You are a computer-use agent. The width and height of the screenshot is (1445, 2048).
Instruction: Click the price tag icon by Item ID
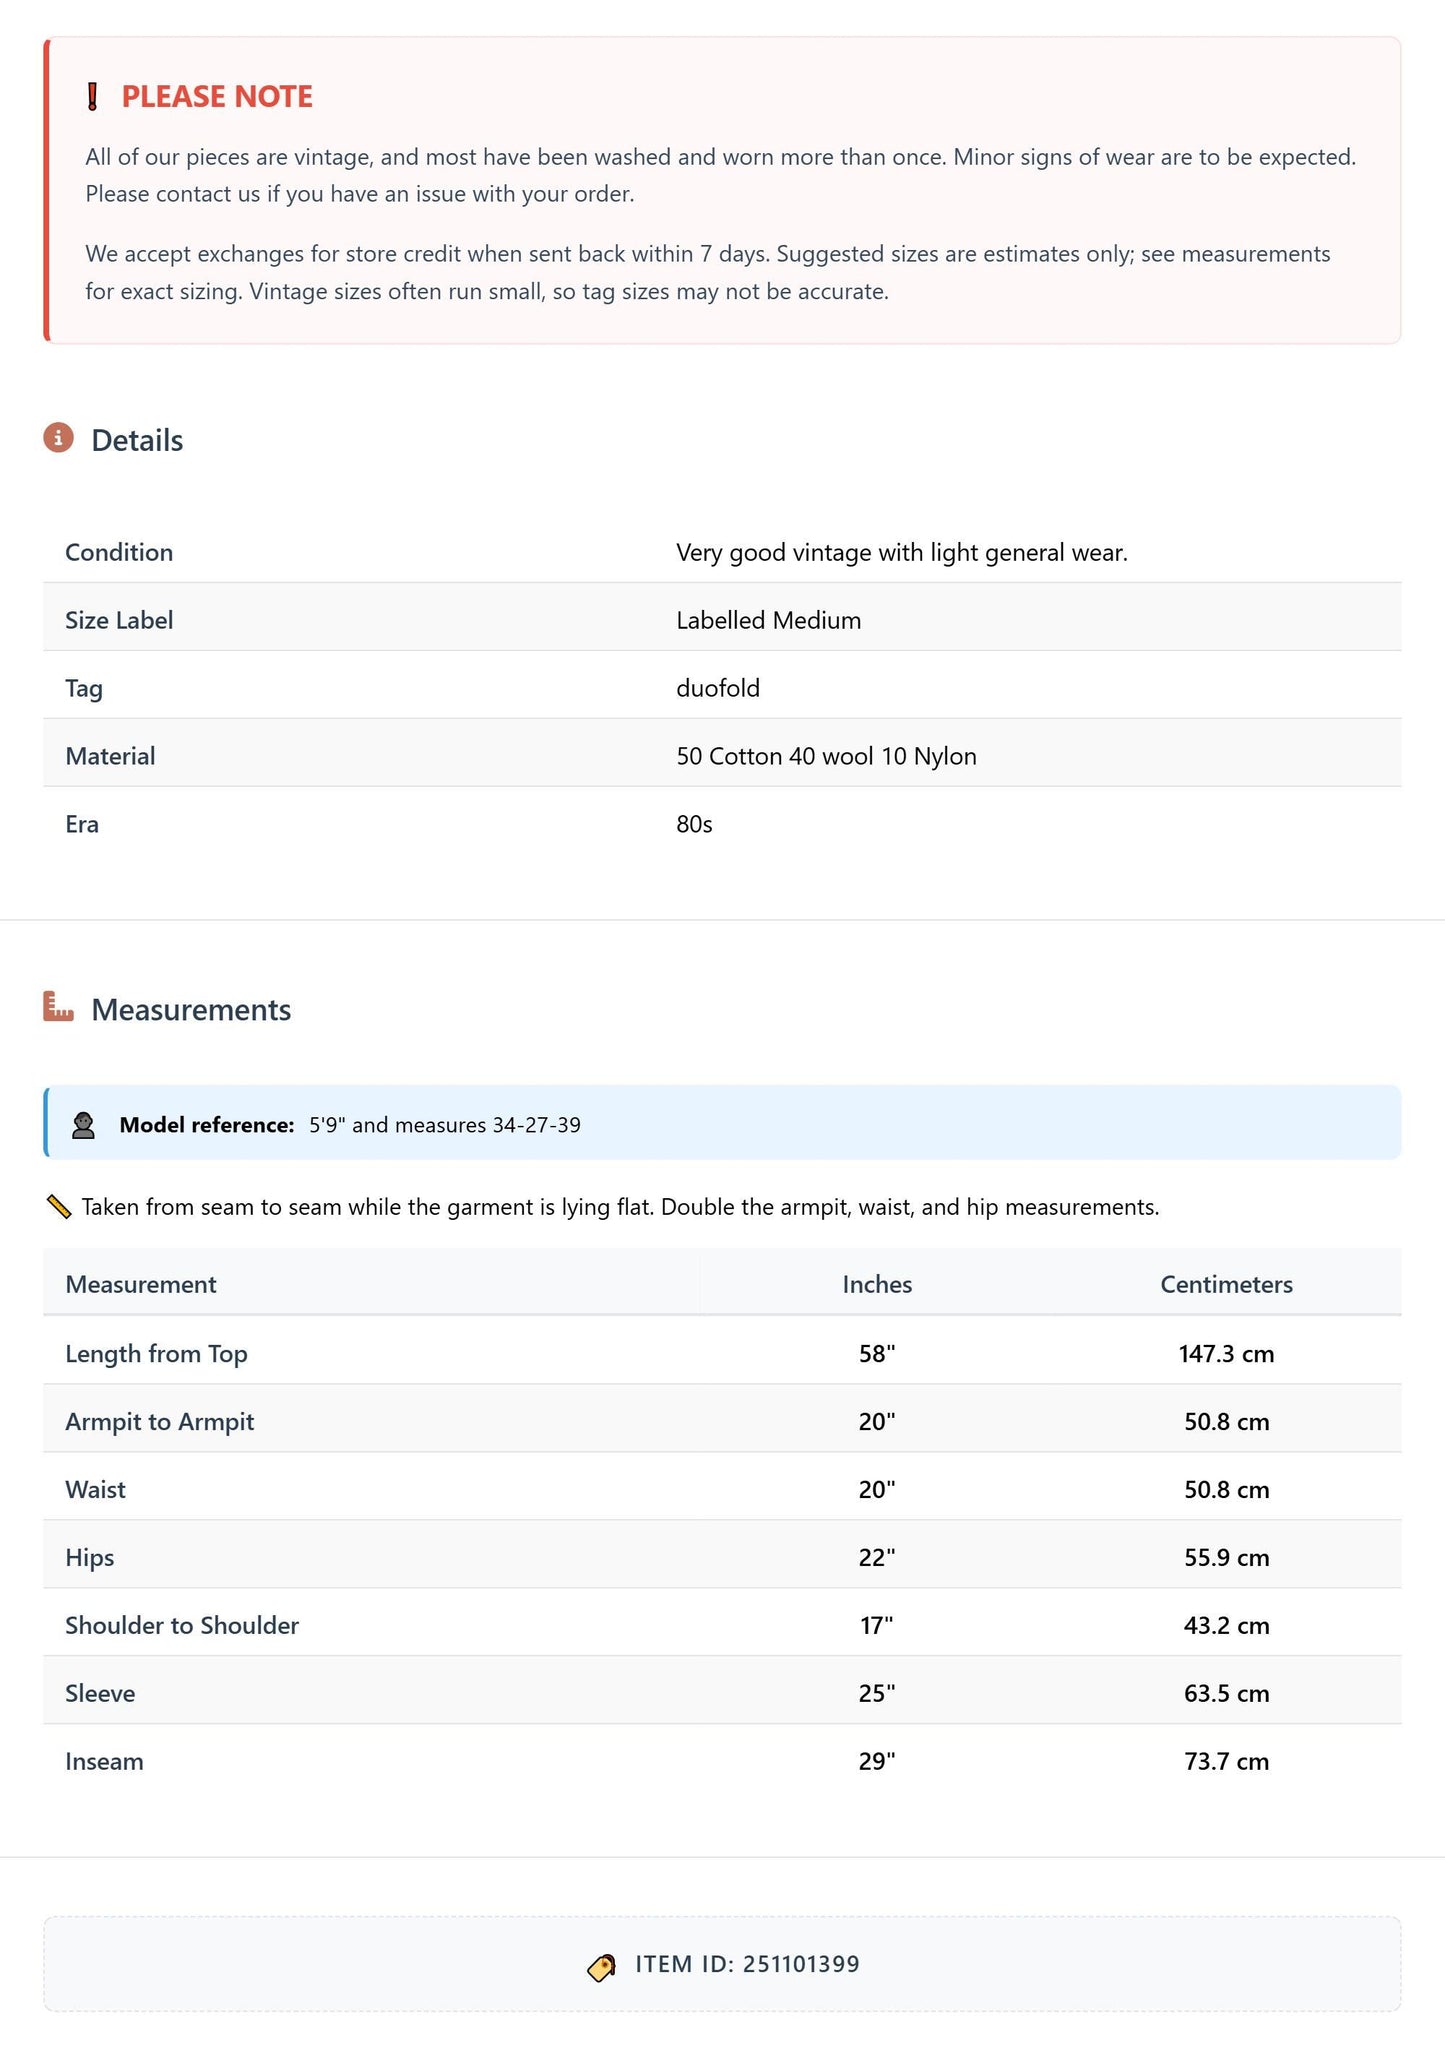pos(601,1968)
